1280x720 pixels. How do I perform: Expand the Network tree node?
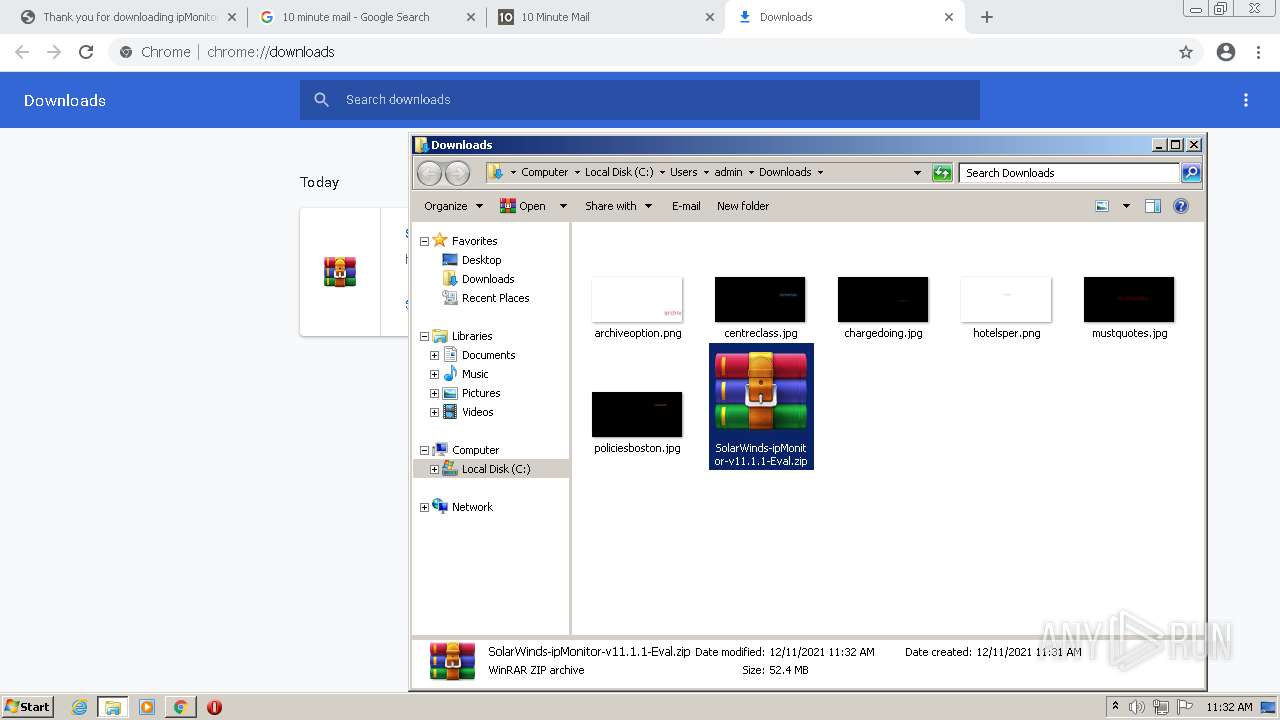tap(424, 507)
